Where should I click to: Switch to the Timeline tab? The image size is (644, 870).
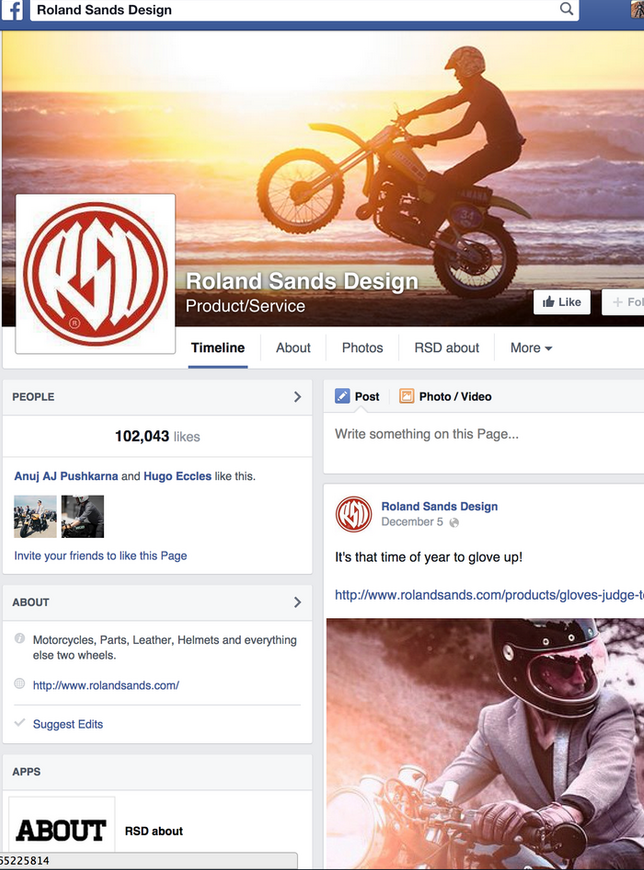217,348
